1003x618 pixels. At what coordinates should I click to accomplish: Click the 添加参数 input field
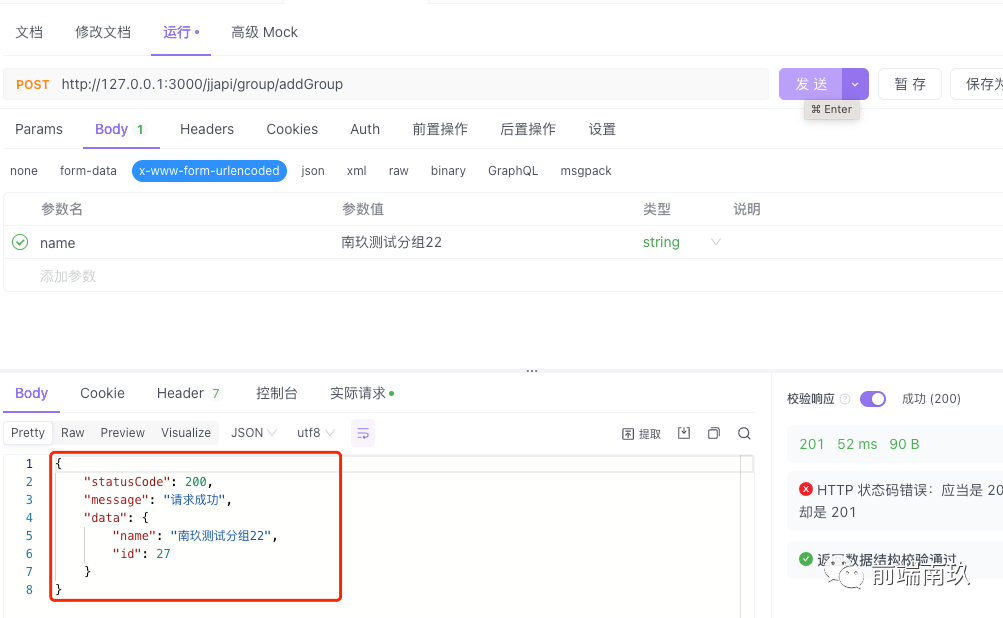(x=68, y=276)
